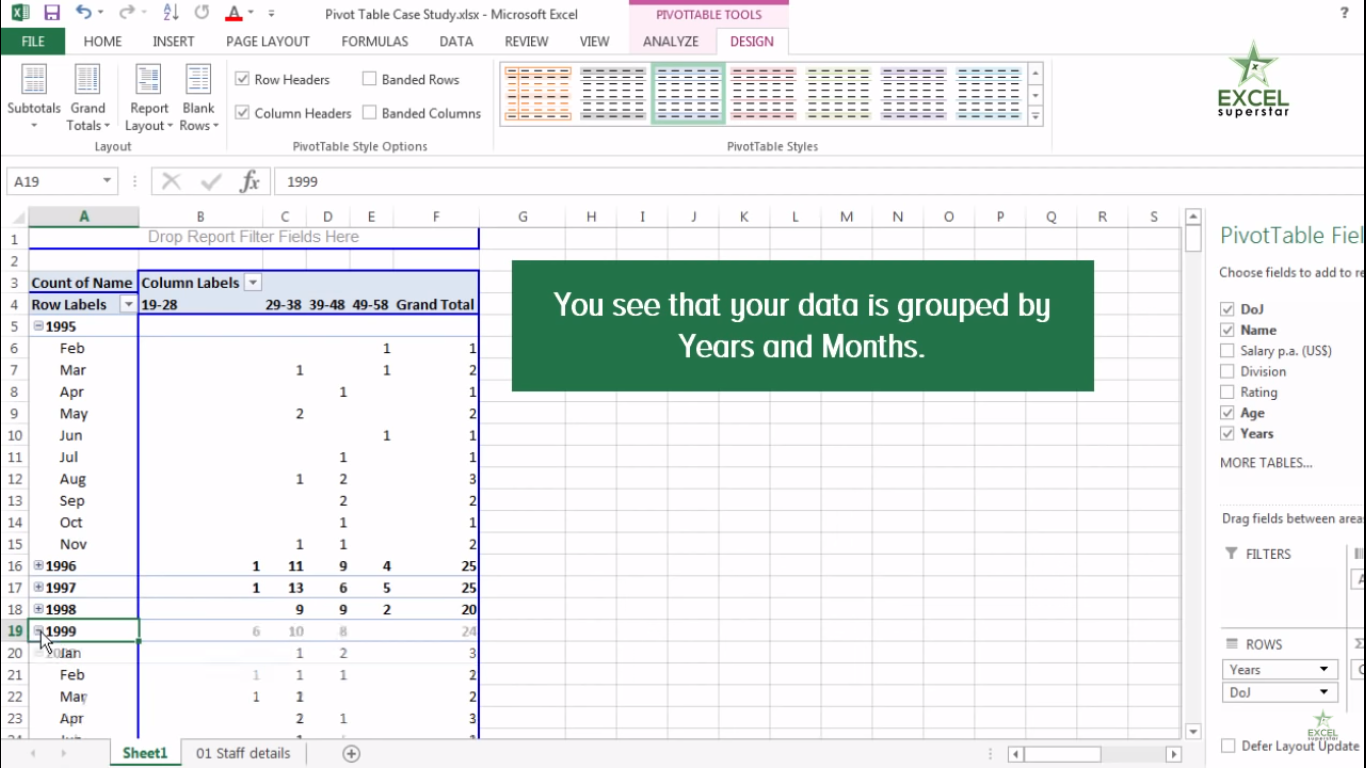
Task: Expand the PivotTable Styles gallery
Action: point(1036,116)
